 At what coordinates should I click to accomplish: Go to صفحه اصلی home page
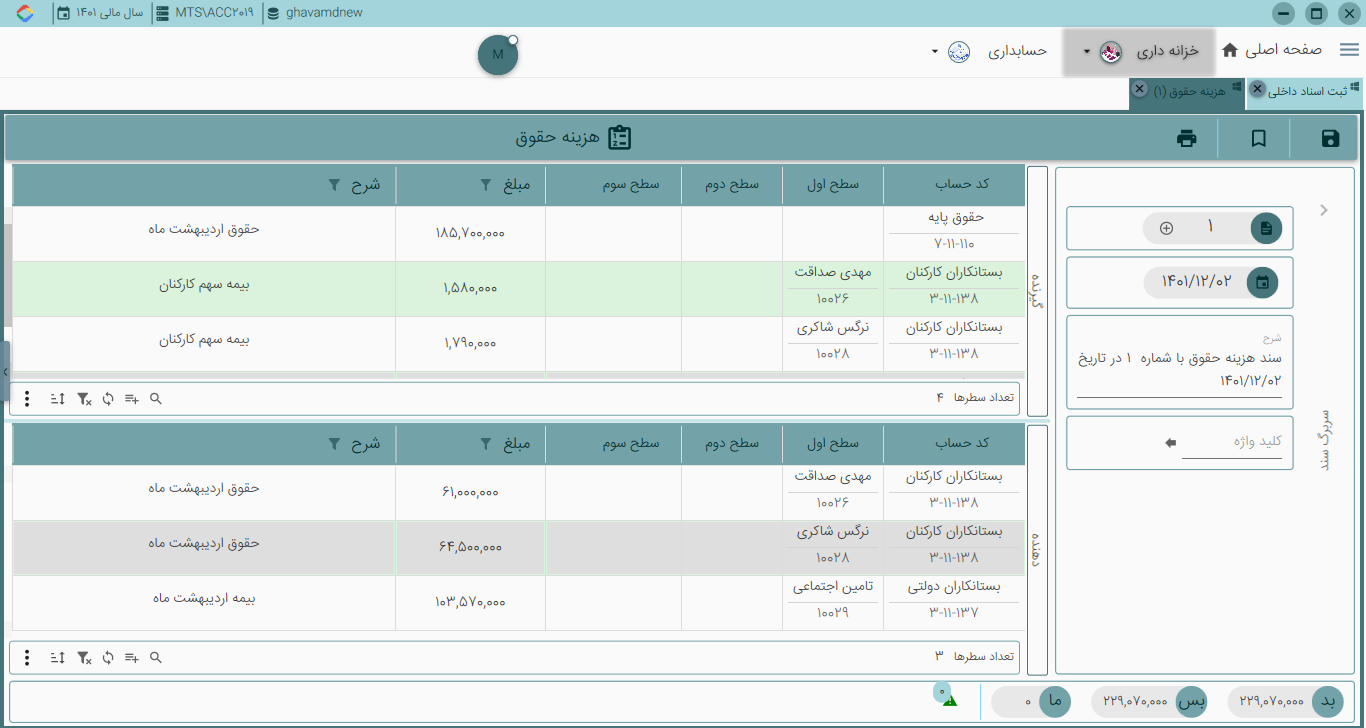1283,50
